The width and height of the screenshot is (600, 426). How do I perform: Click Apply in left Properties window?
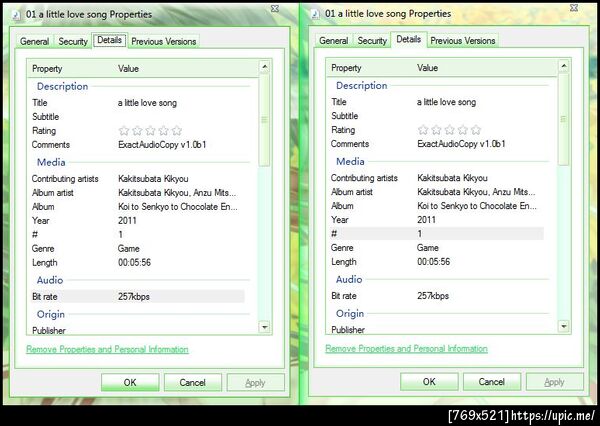click(255, 382)
